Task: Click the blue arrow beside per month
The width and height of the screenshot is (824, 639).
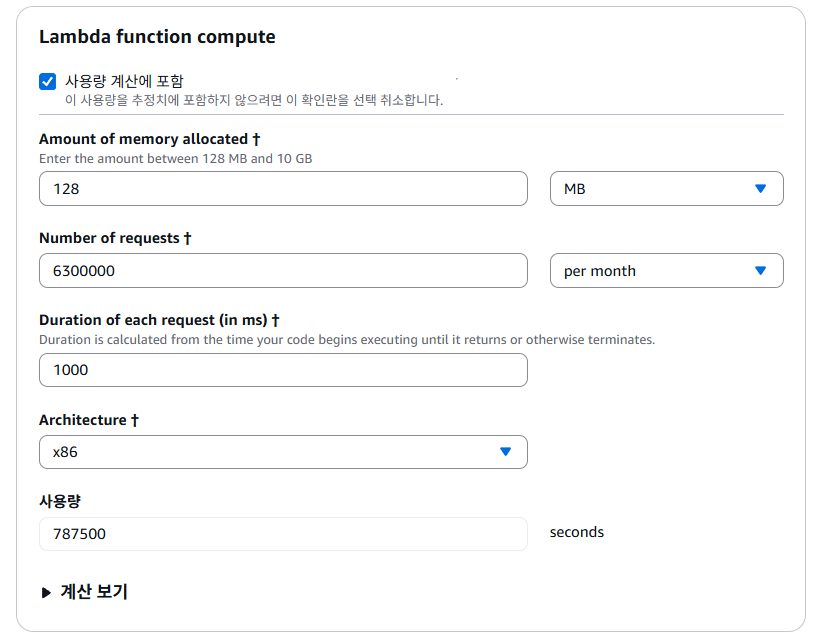Action: tap(760, 270)
